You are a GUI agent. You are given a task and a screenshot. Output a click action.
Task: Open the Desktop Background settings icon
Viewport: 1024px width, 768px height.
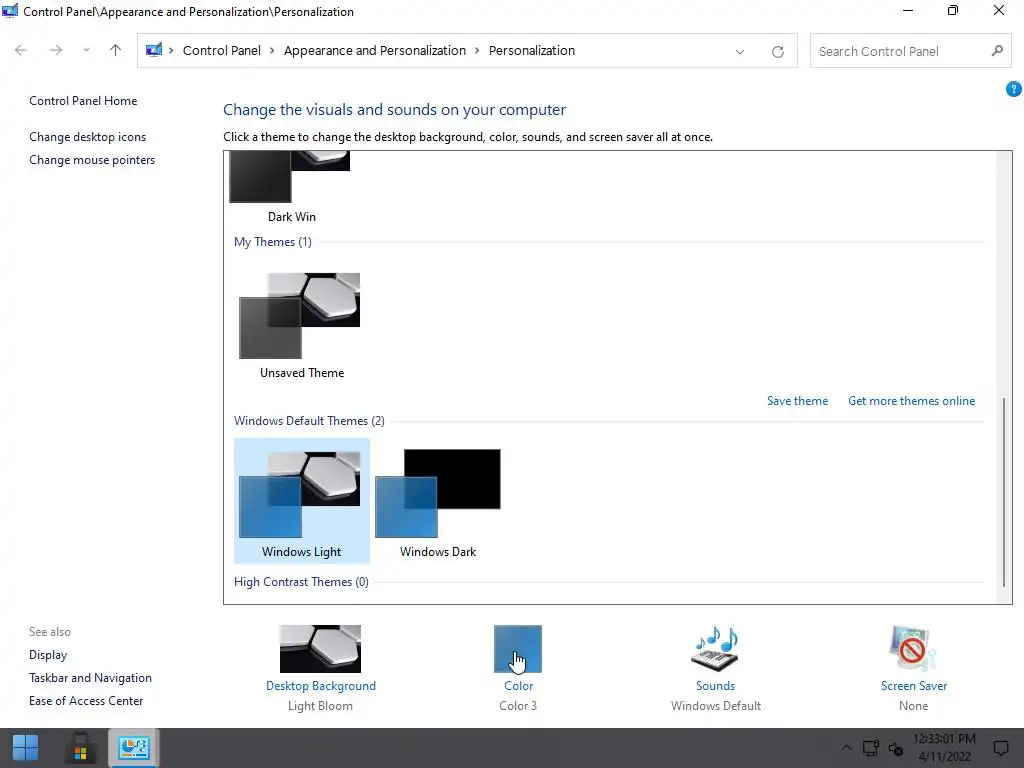coord(320,648)
